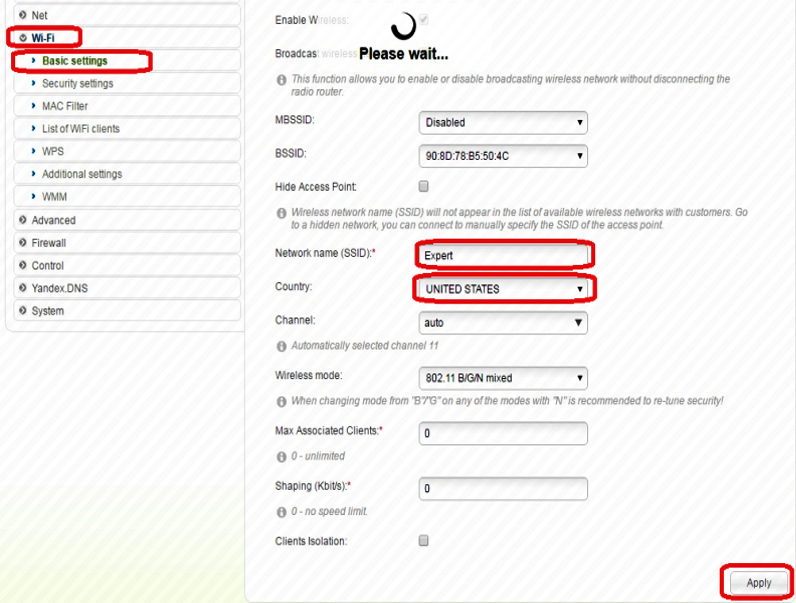The height and width of the screenshot is (603, 796).
Task: Collapse the Wi-Fi section arrow icon
Action: click(x=22, y=38)
